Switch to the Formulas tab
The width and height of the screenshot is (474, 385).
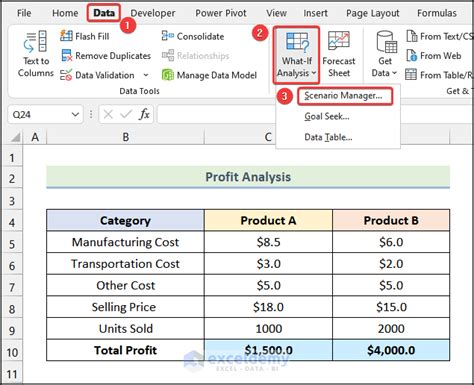437,13
